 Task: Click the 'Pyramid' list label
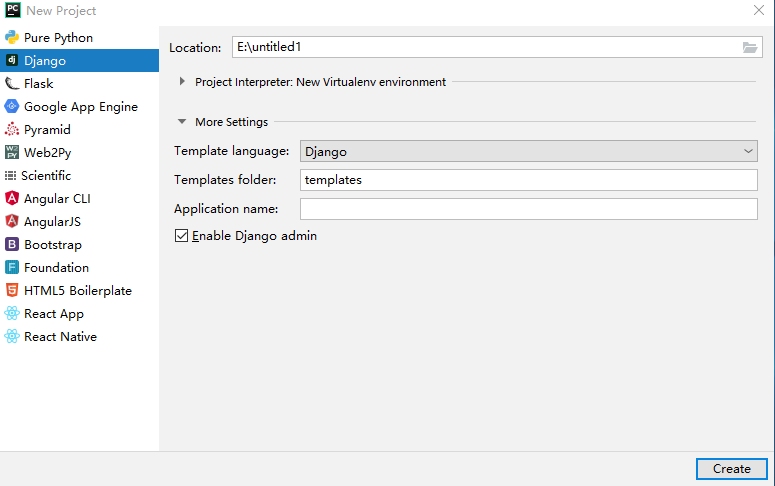click(x=47, y=130)
